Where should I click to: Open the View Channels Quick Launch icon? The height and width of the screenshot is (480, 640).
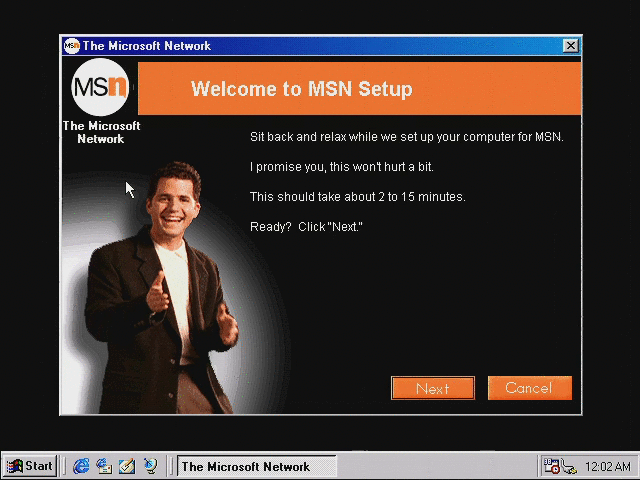(x=150, y=466)
